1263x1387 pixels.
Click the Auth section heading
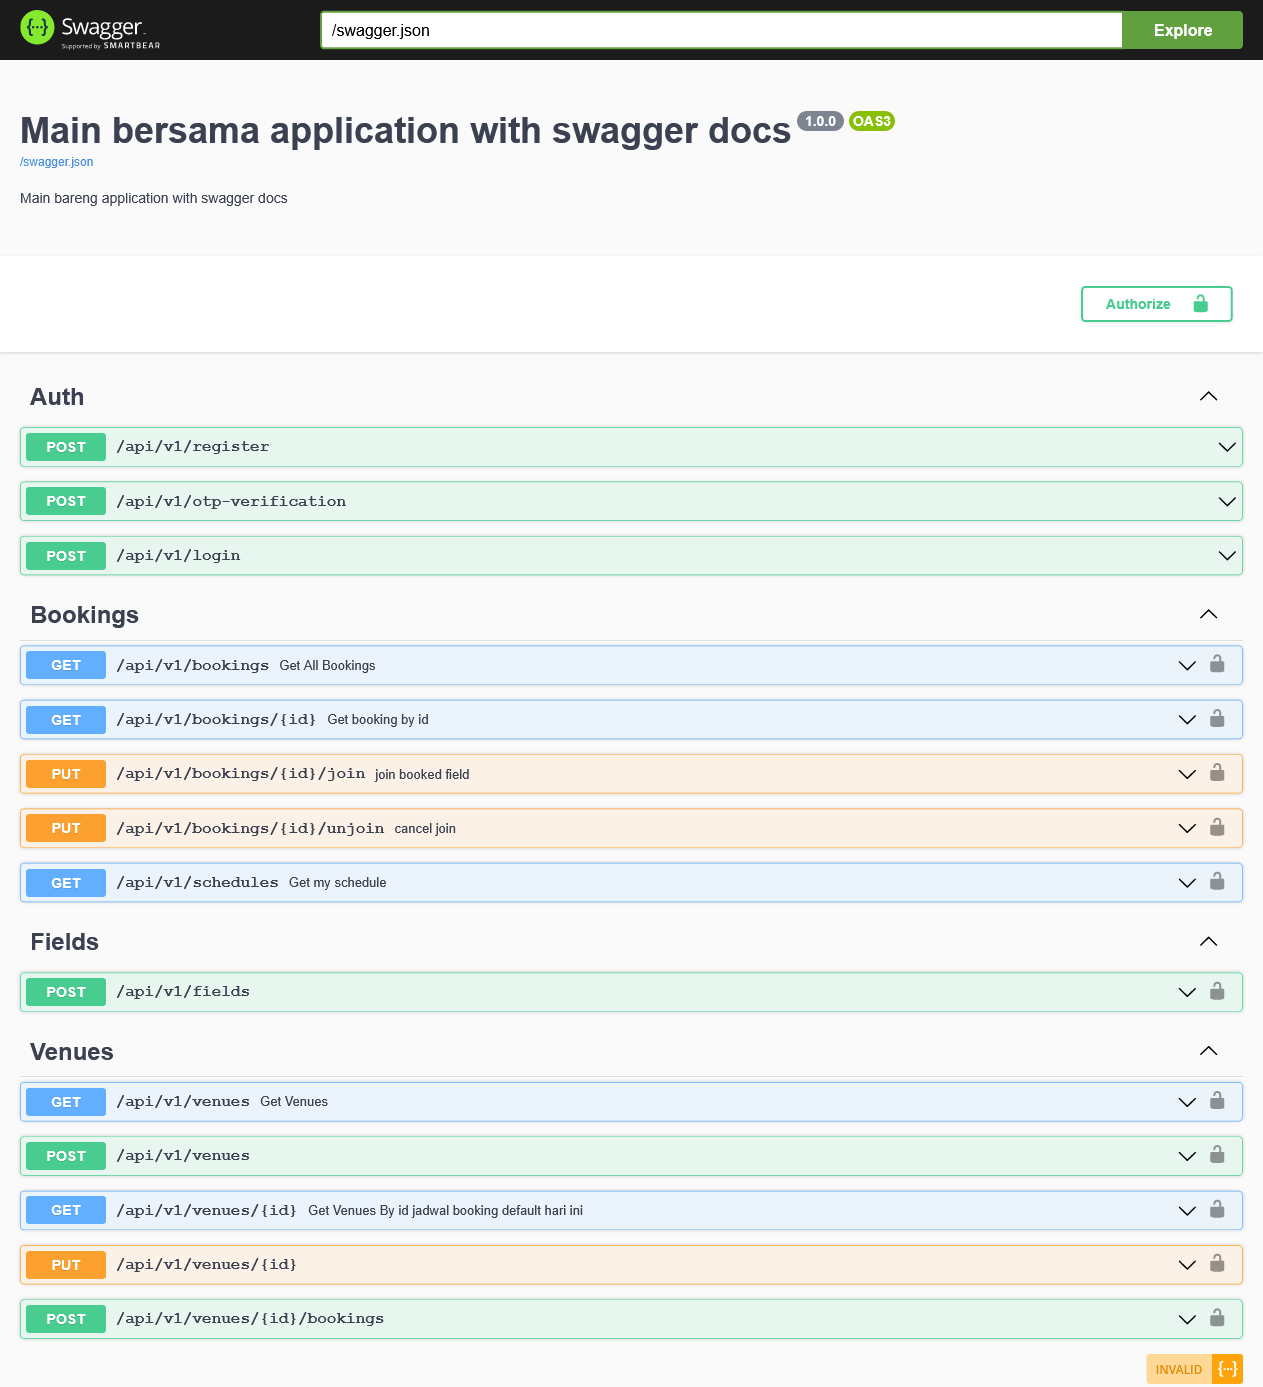pyautogui.click(x=57, y=397)
